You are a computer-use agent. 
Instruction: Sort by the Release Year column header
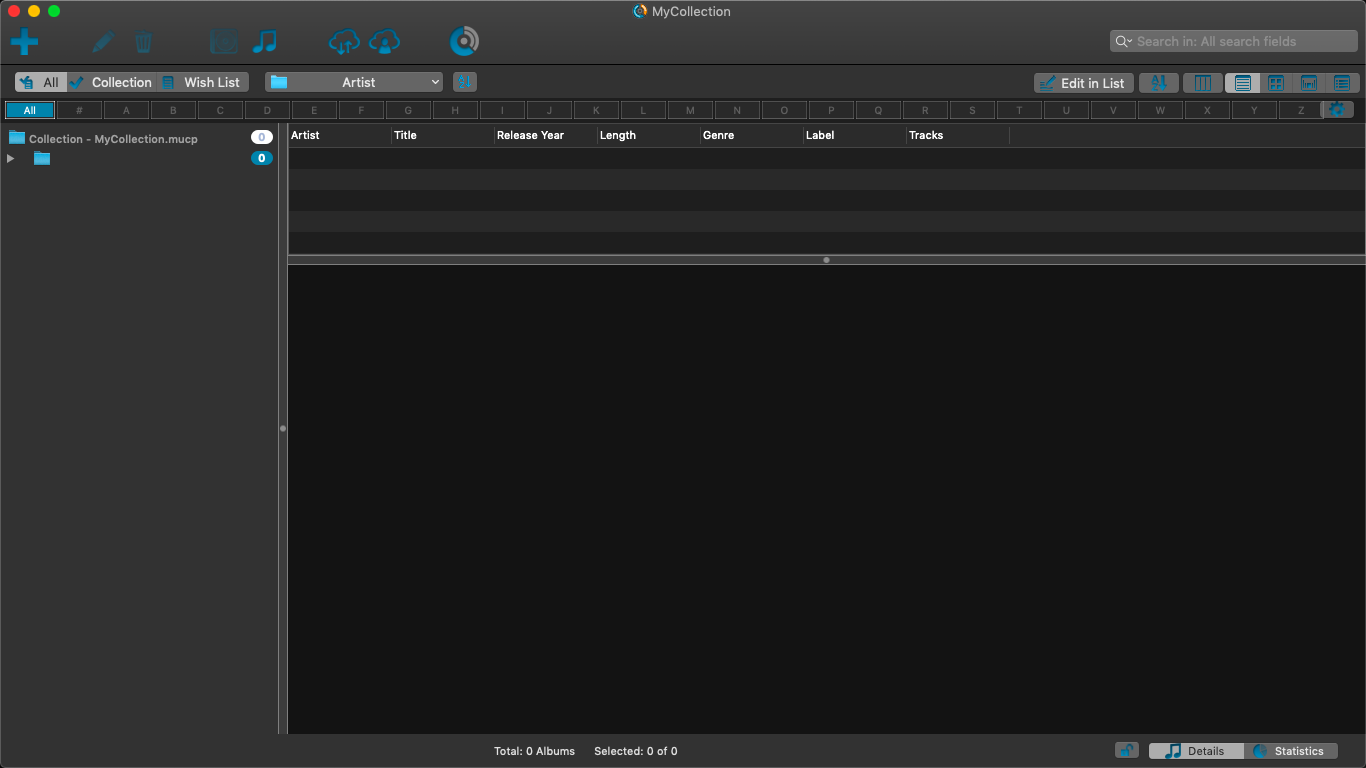[546, 135]
